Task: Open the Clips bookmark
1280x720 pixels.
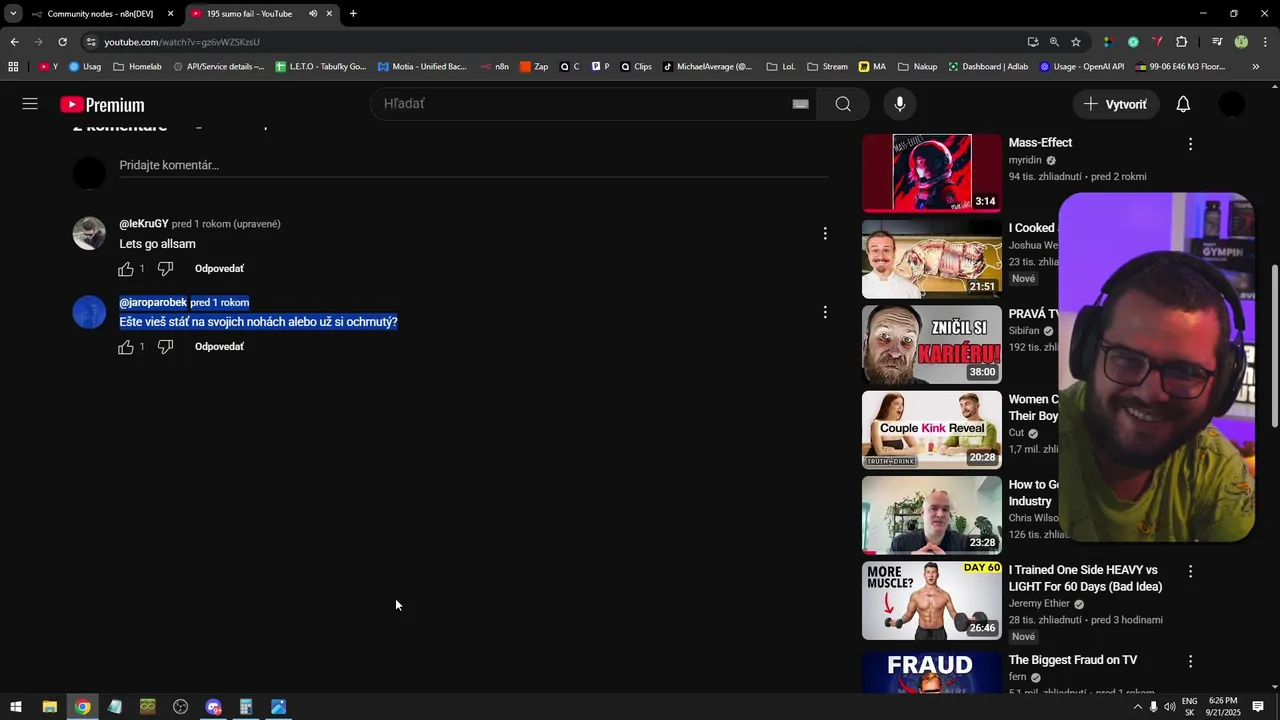Action: point(636,67)
